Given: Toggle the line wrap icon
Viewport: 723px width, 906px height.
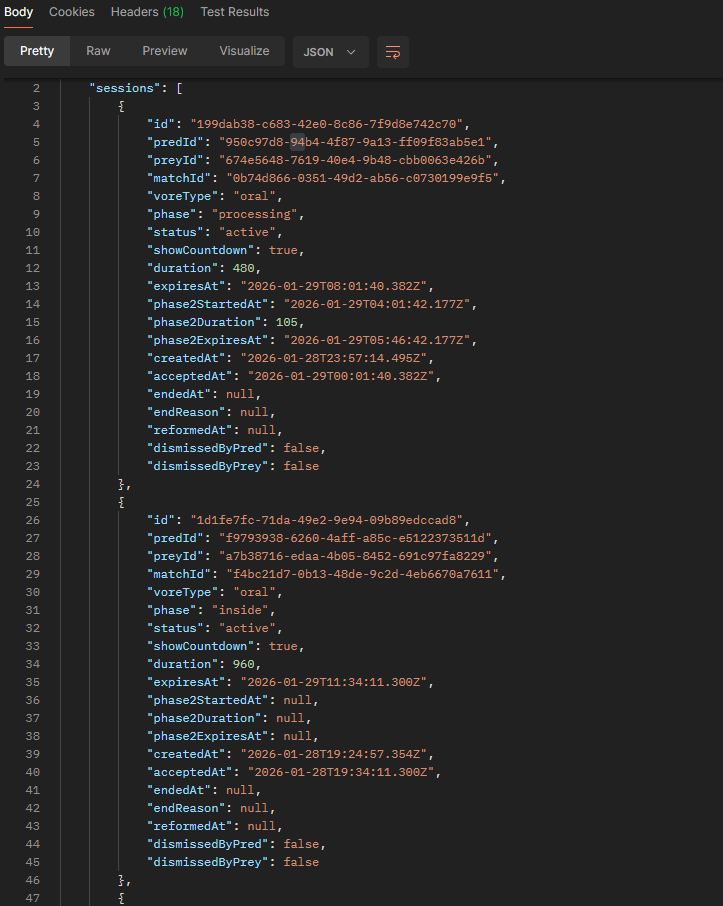Looking at the screenshot, I should pyautogui.click(x=393, y=52).
